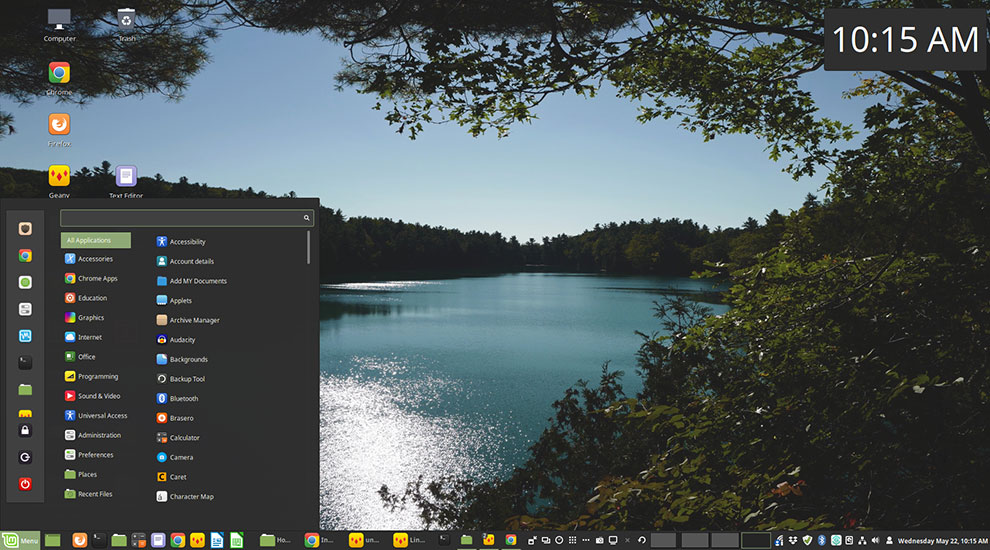Click the Bluetooth tray icon in panel

[x=821, y=541]
